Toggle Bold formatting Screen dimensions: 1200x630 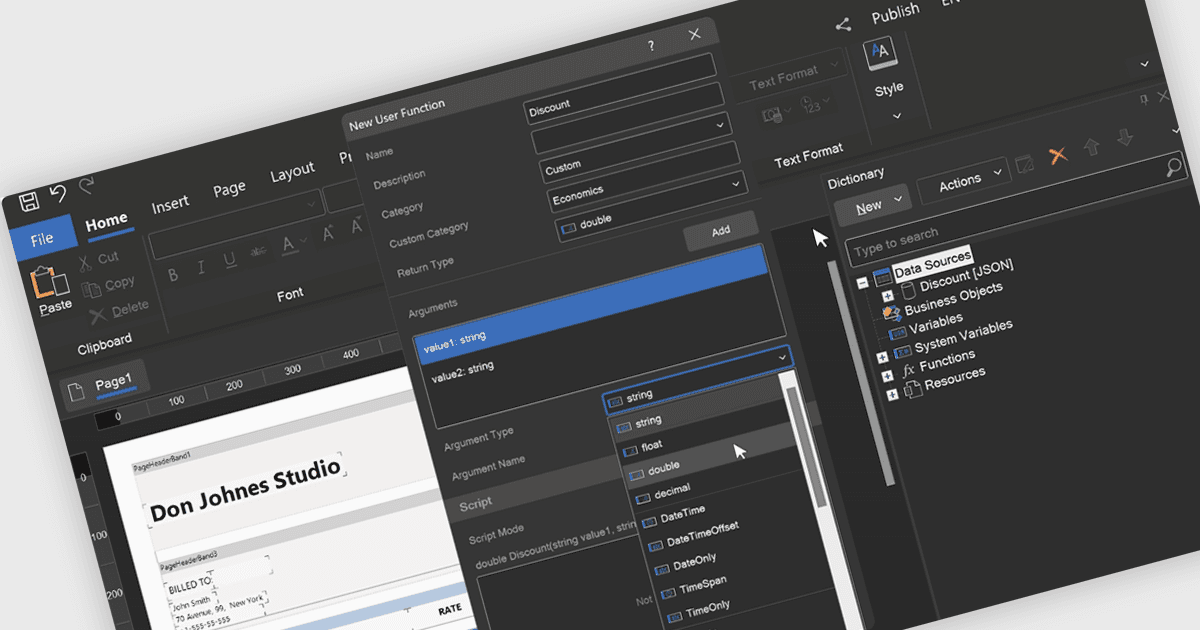point(173,274)
